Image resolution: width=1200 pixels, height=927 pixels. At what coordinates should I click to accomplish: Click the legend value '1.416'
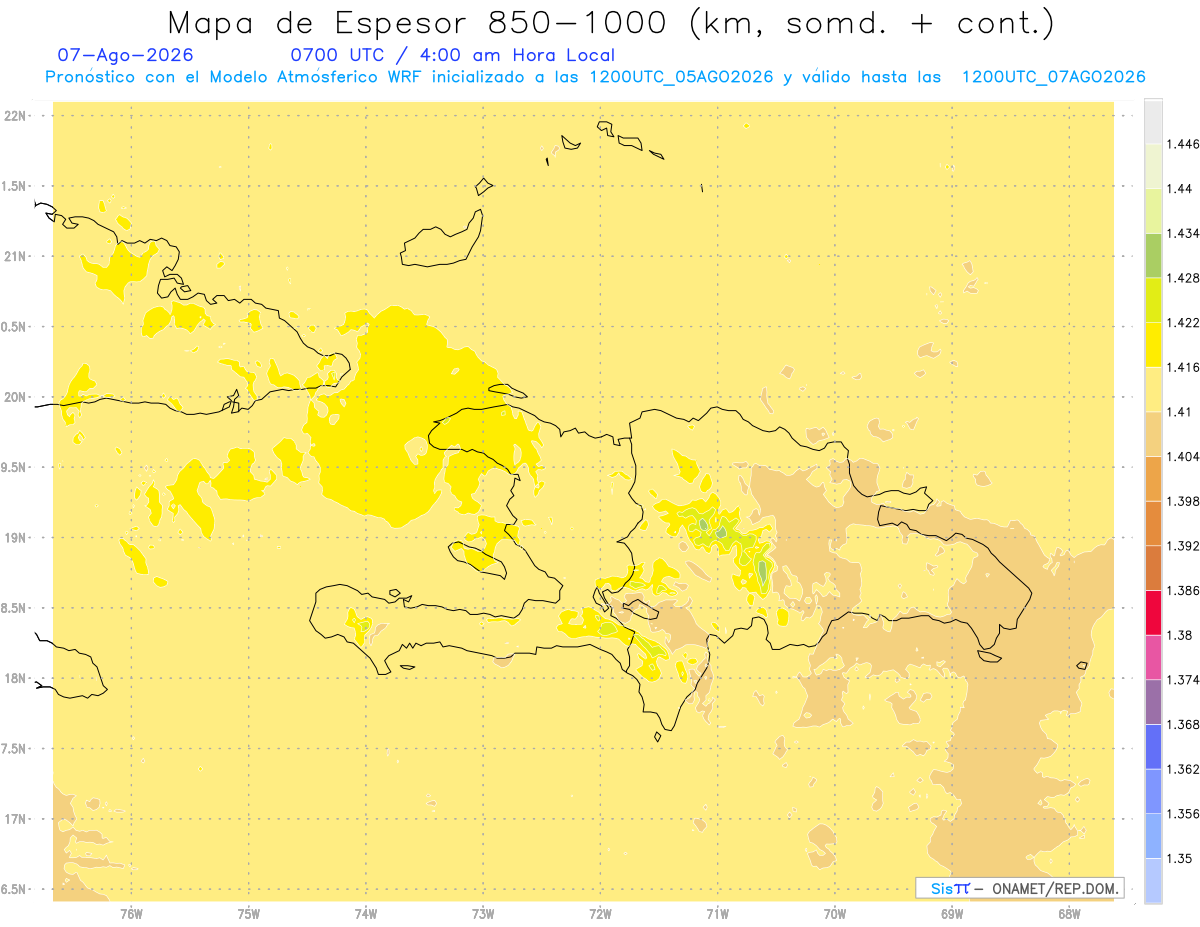[x=1185, y=367]
